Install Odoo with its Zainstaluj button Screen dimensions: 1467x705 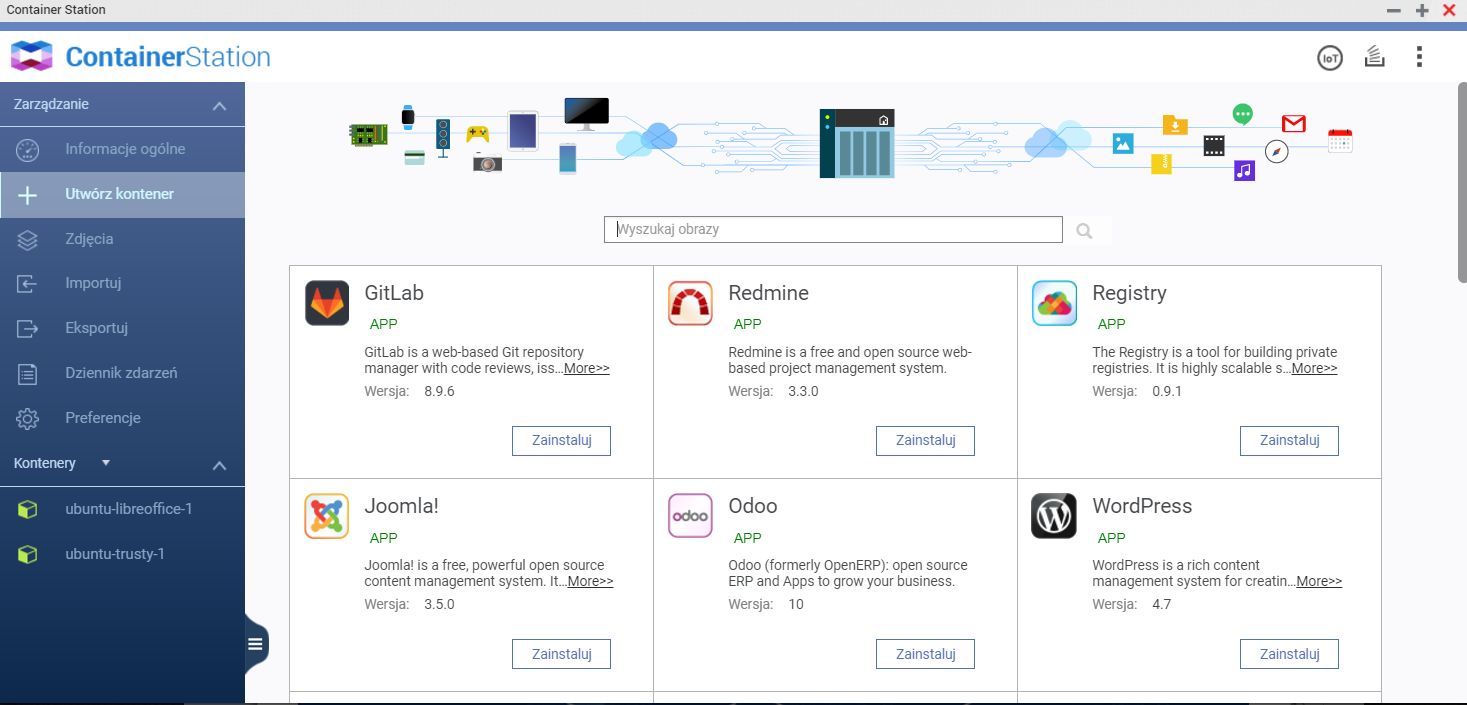925,654
